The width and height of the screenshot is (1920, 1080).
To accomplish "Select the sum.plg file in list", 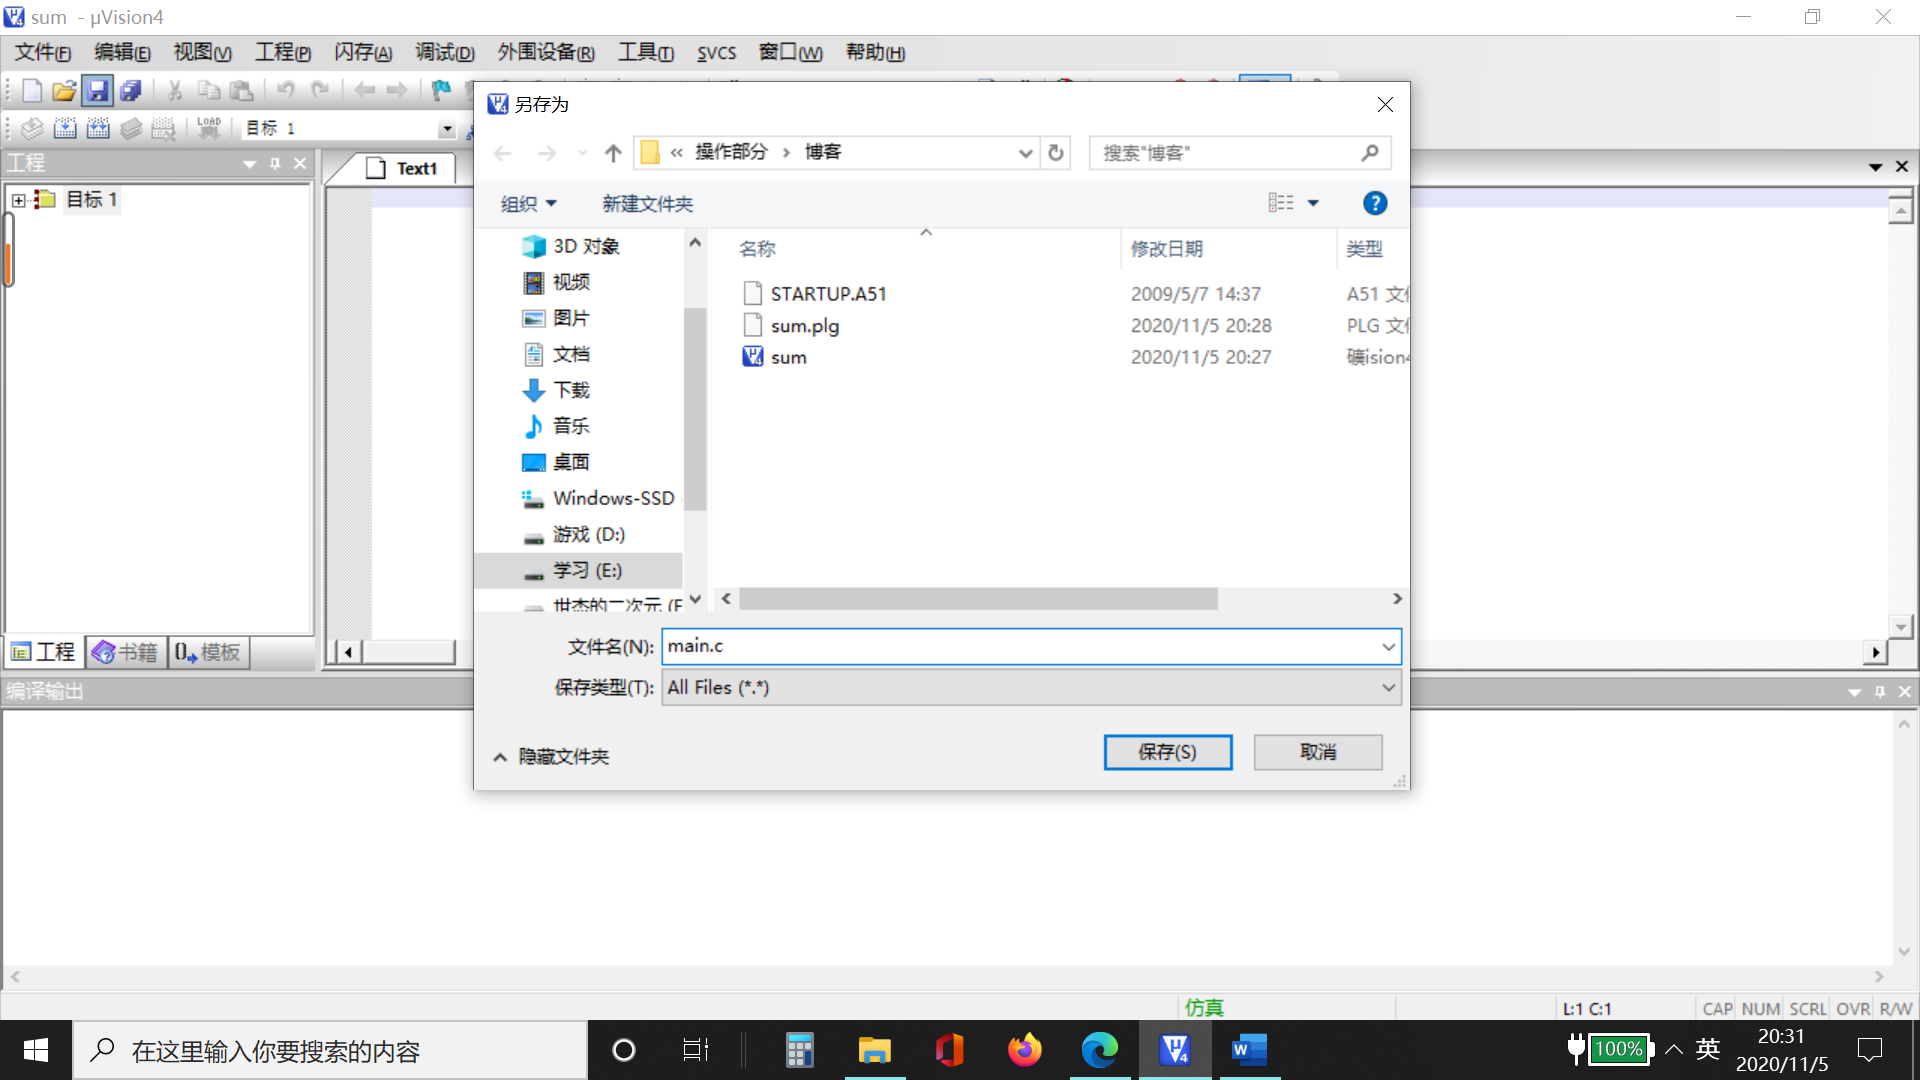I will 805,326.
